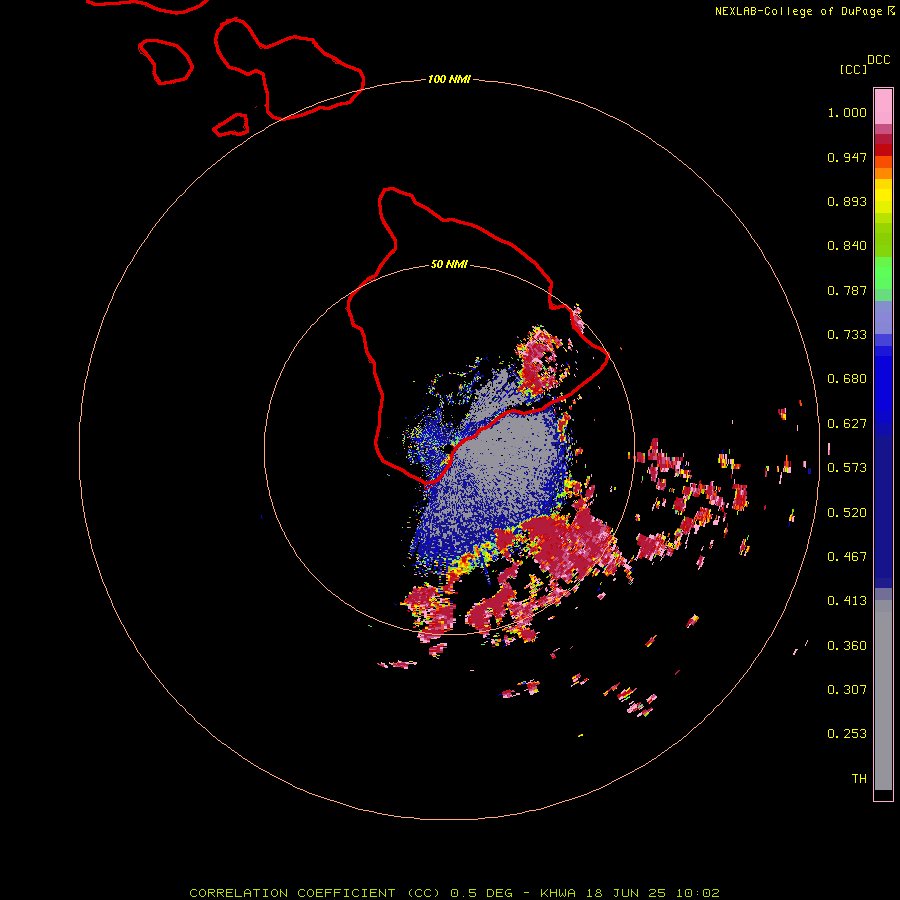This screenshot has height=900, width=900.
Task: Click the 0.467 color scale value
Action: pyautogui.click(x=847, y=557)
